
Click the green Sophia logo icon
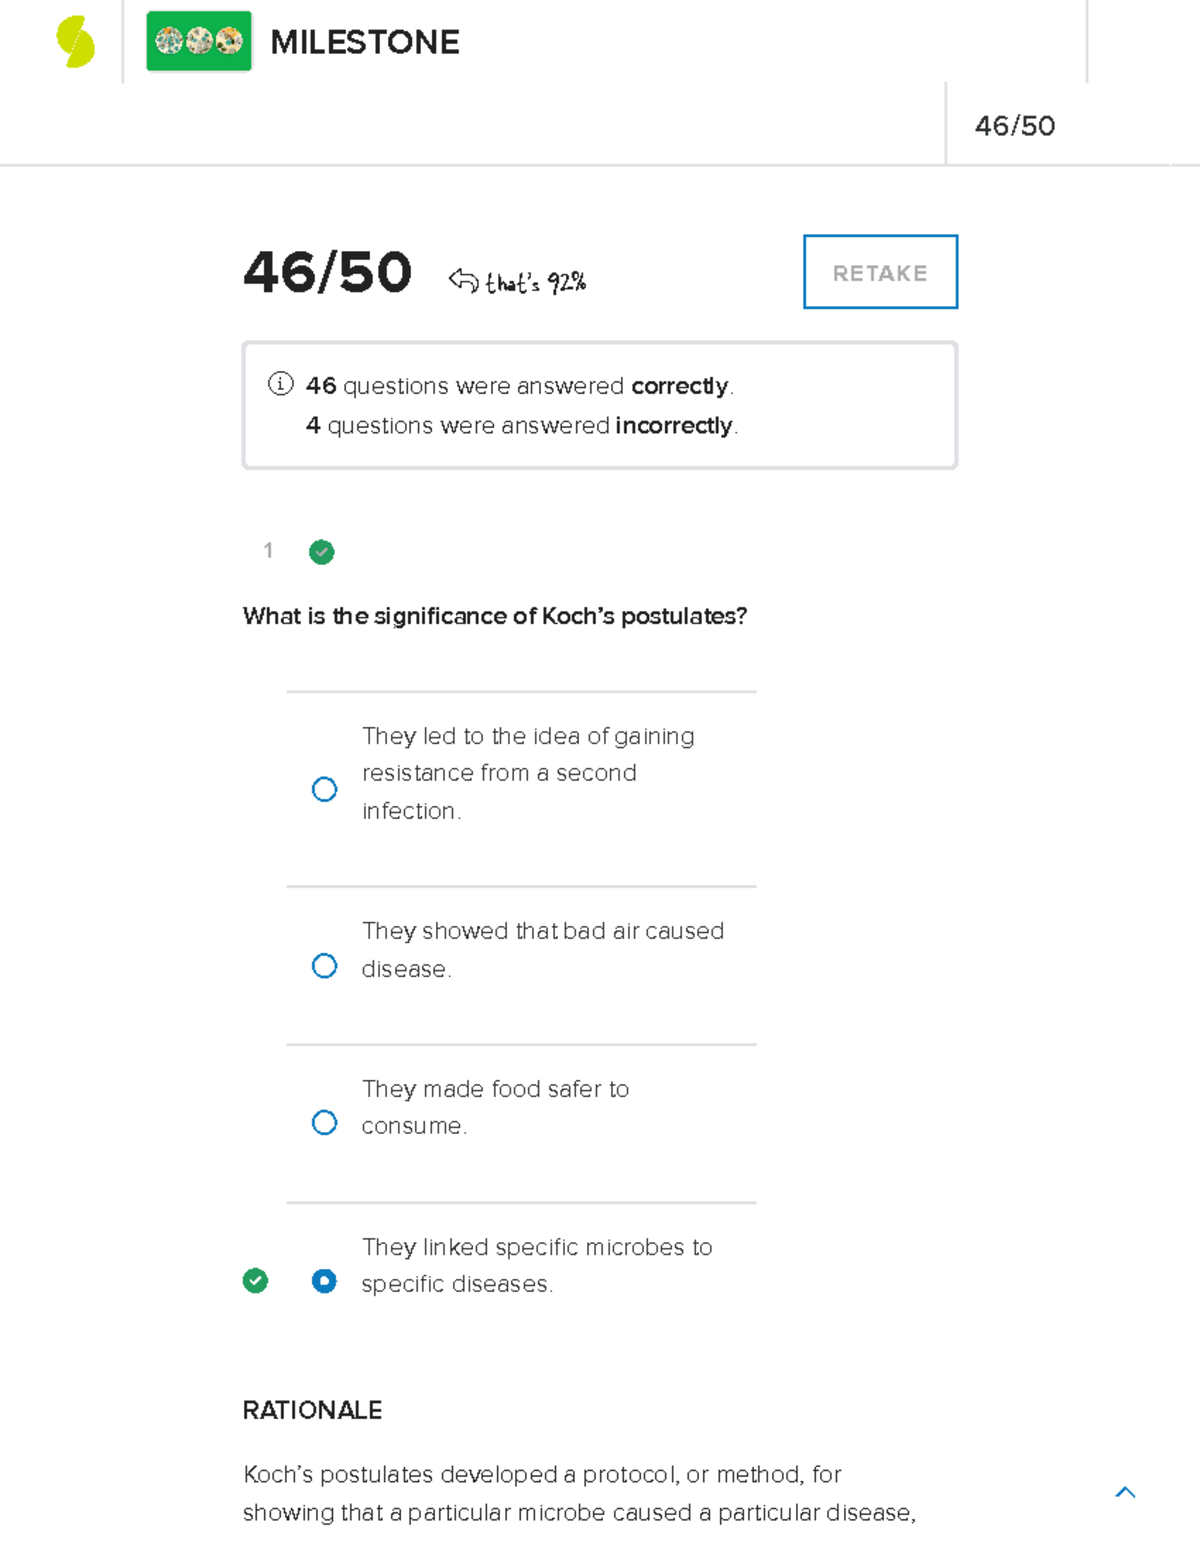pos(75,42)
